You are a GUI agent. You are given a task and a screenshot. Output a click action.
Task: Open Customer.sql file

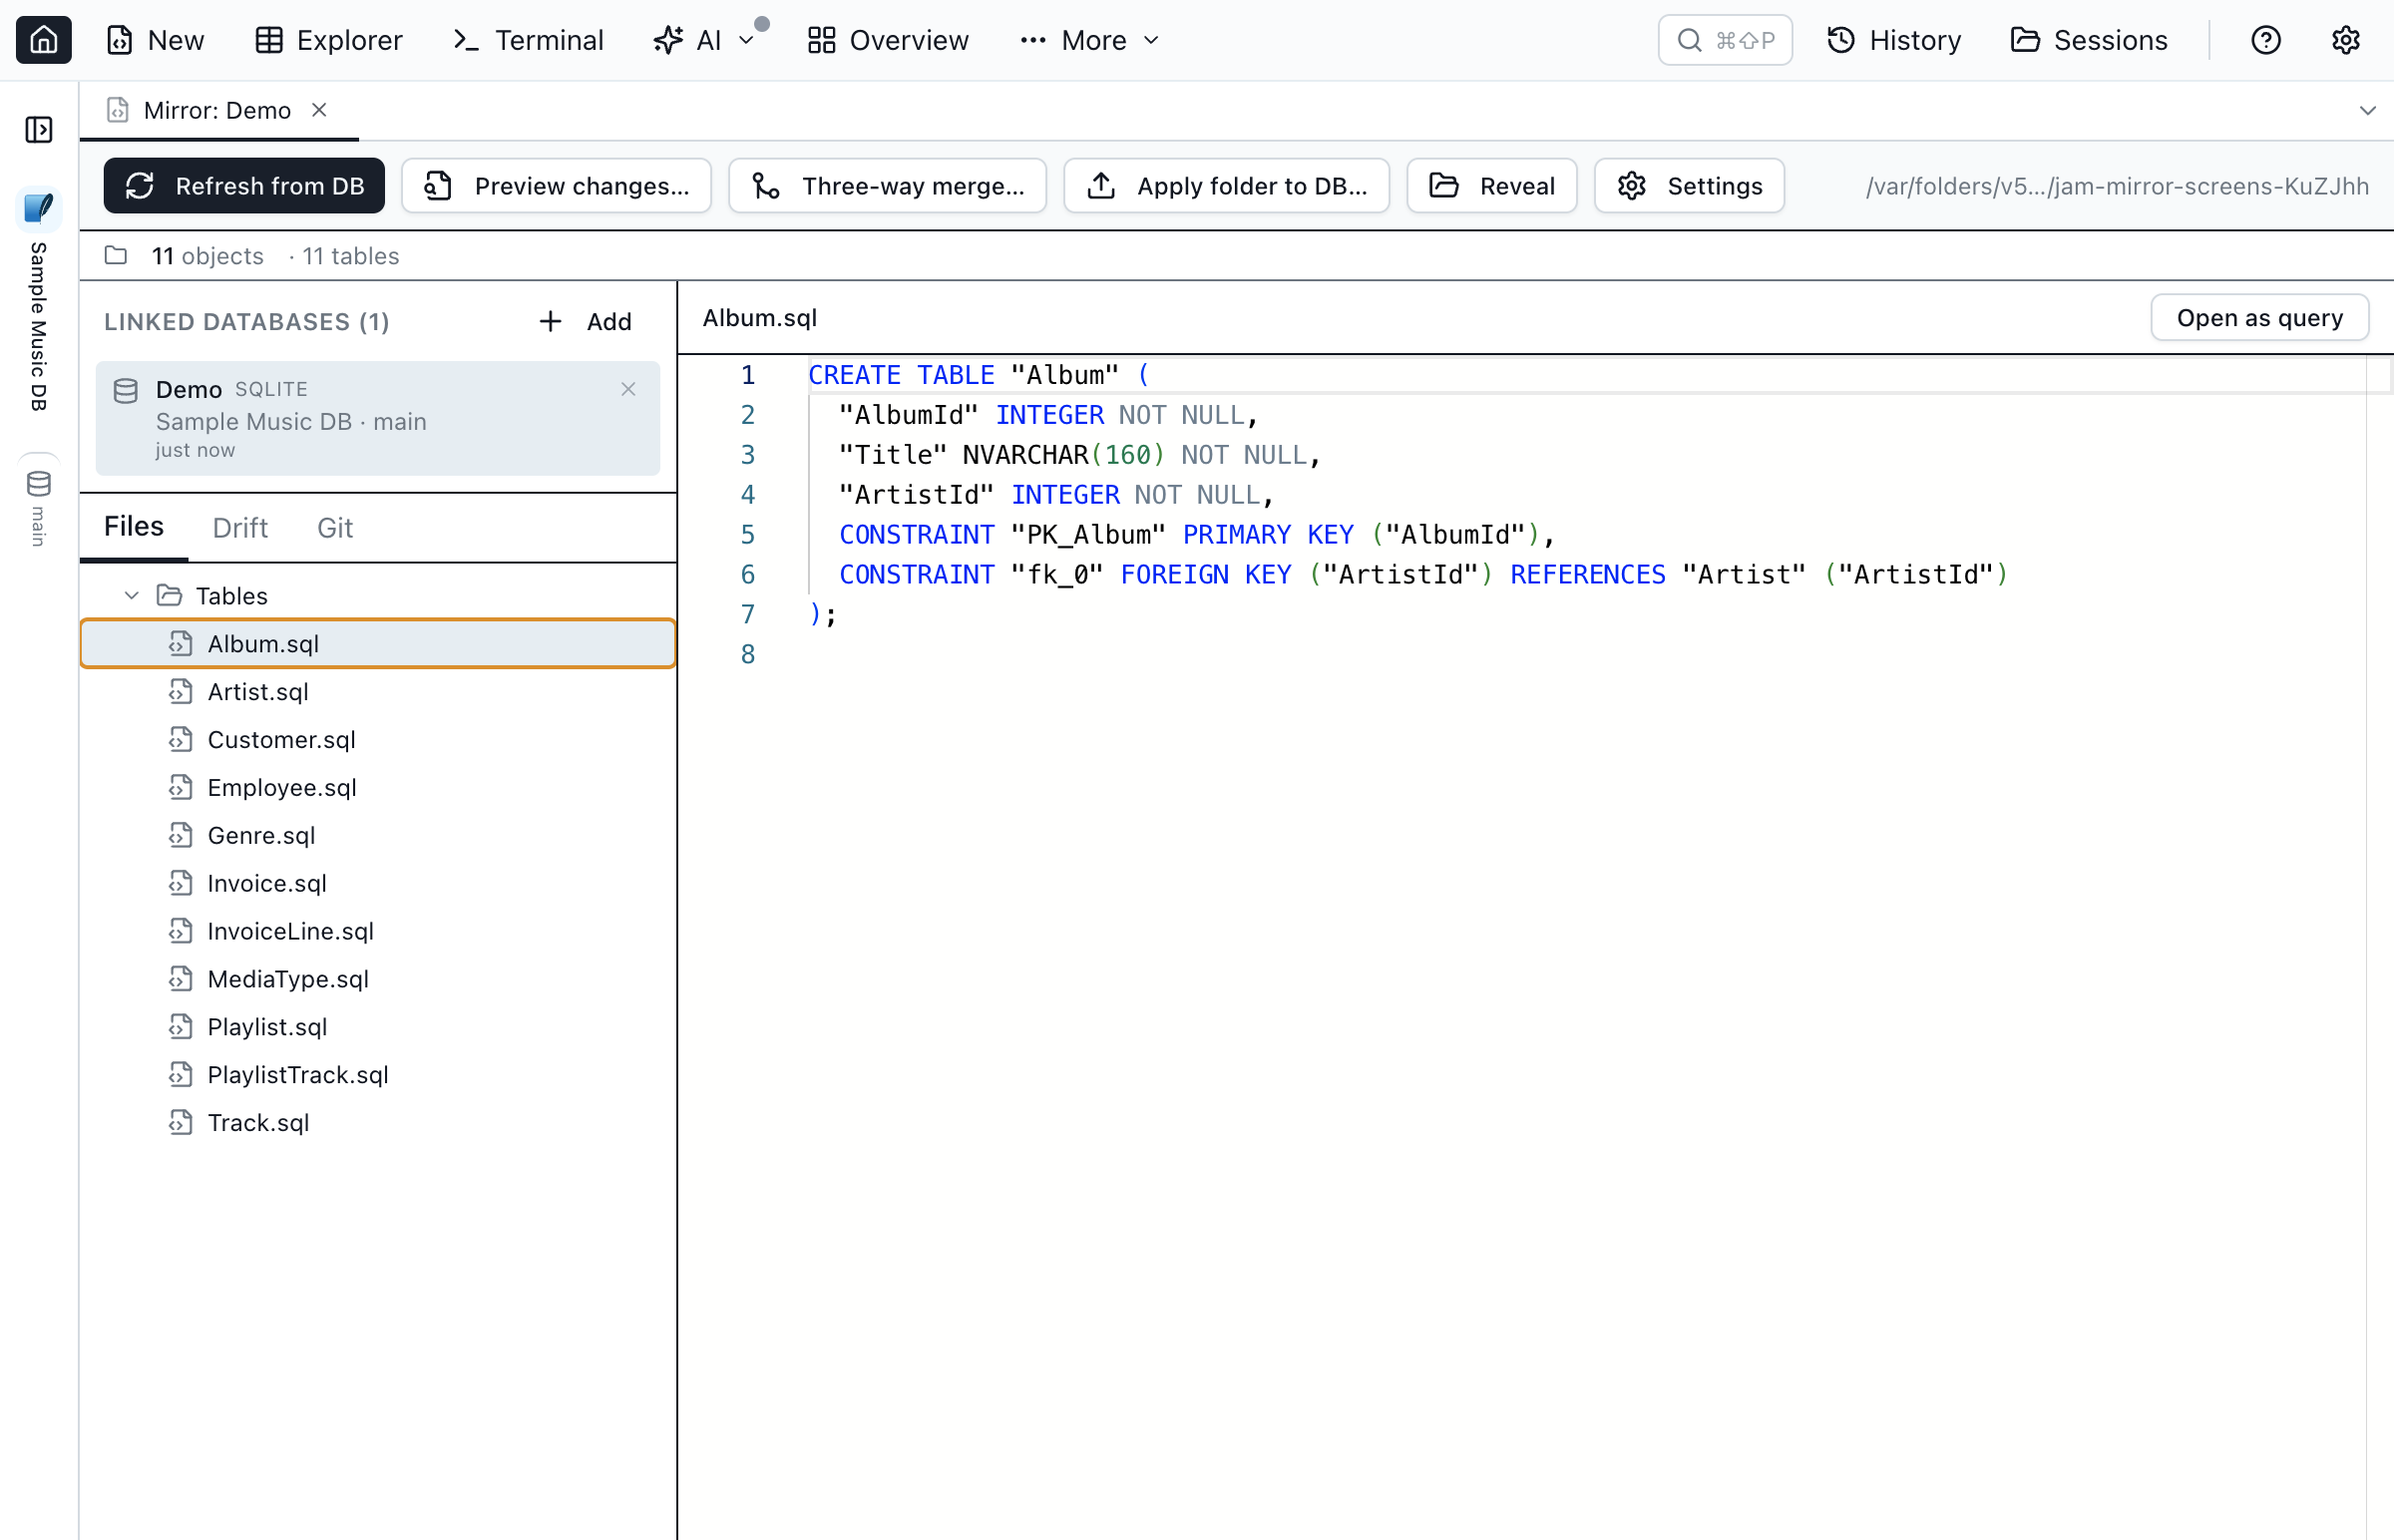pos(378,740)
